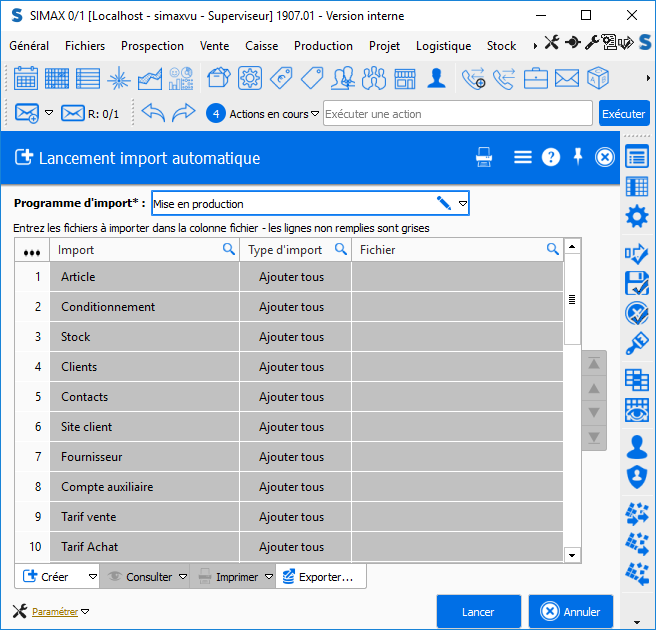Click the undo arrow in the toolbar
656x630 pixels.
[x=152, y=113]
